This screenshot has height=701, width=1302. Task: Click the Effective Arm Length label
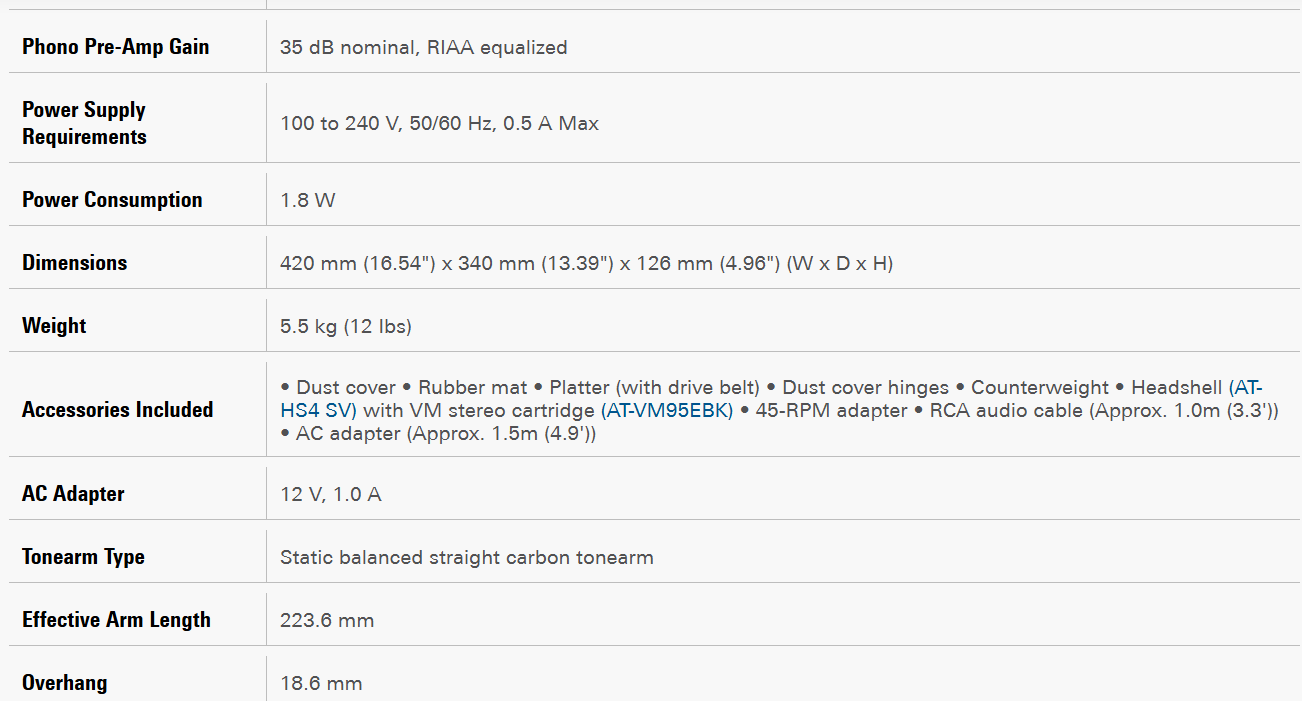click(116, 620)
